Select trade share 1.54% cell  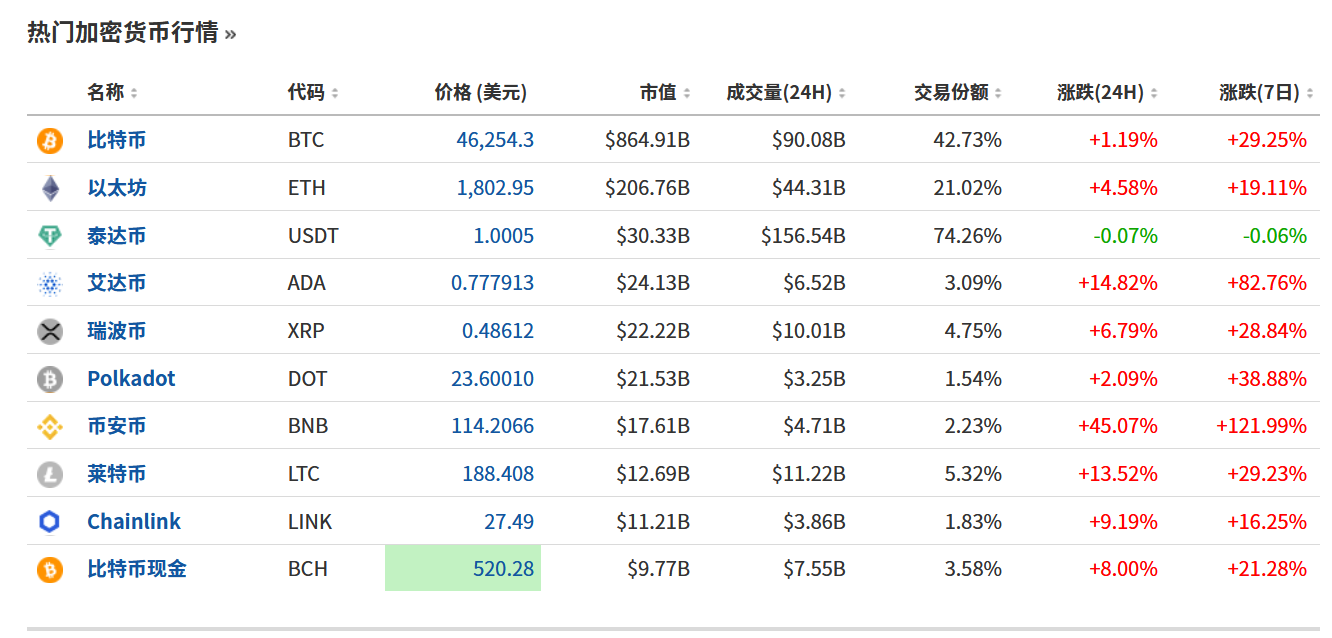click(x=973, y=379)
